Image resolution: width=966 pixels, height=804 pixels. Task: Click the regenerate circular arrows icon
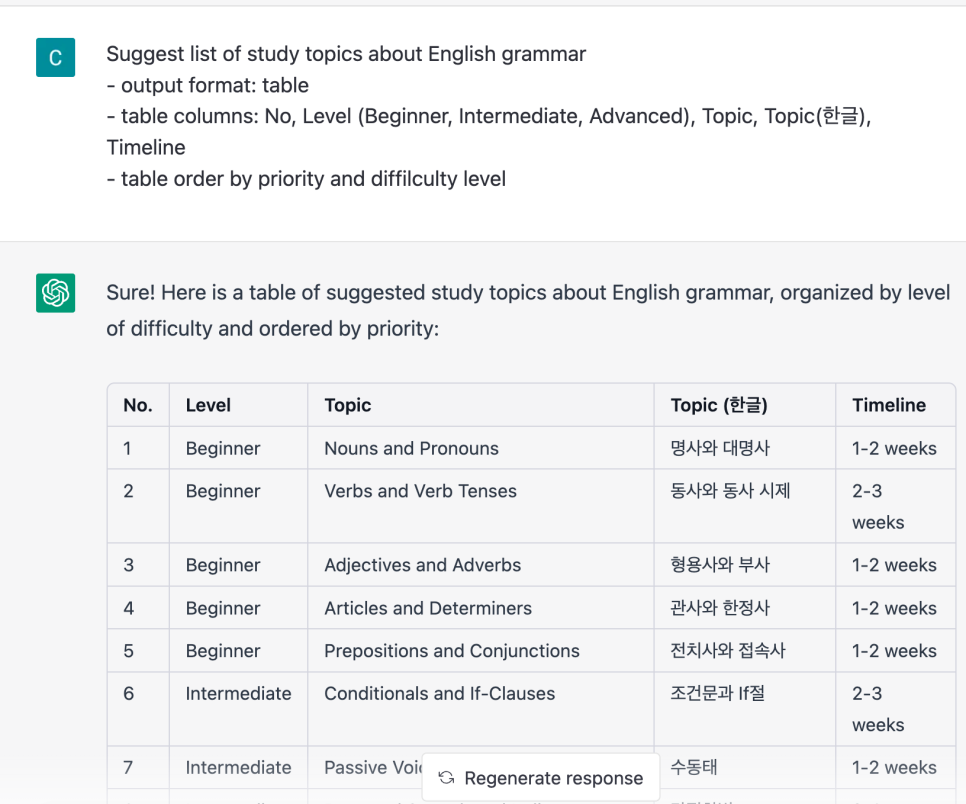447,778
